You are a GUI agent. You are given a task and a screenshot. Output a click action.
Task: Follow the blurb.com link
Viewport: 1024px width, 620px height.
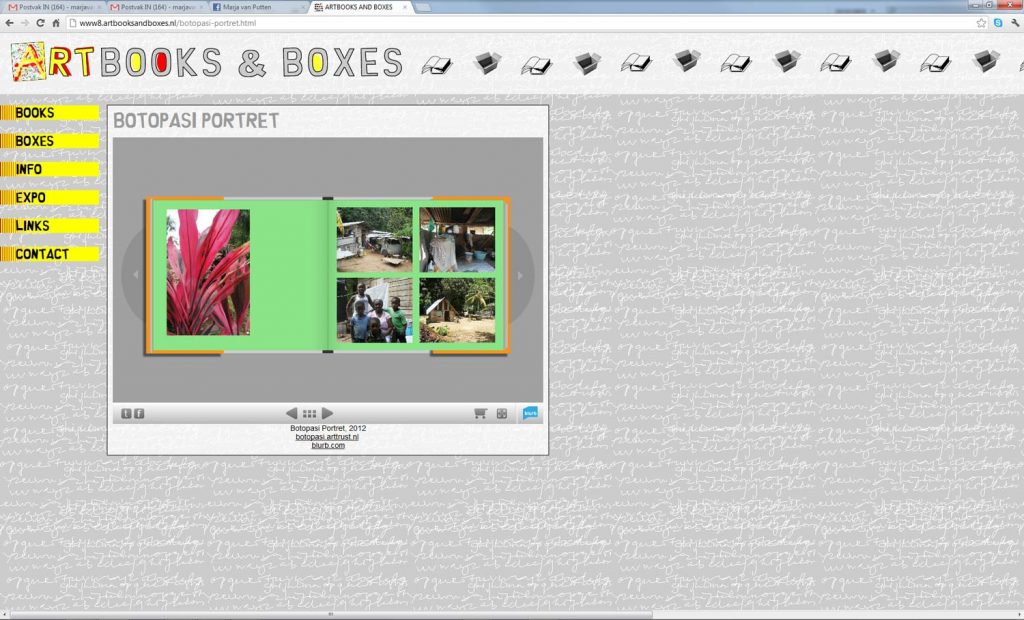click(x=328, y=446)
